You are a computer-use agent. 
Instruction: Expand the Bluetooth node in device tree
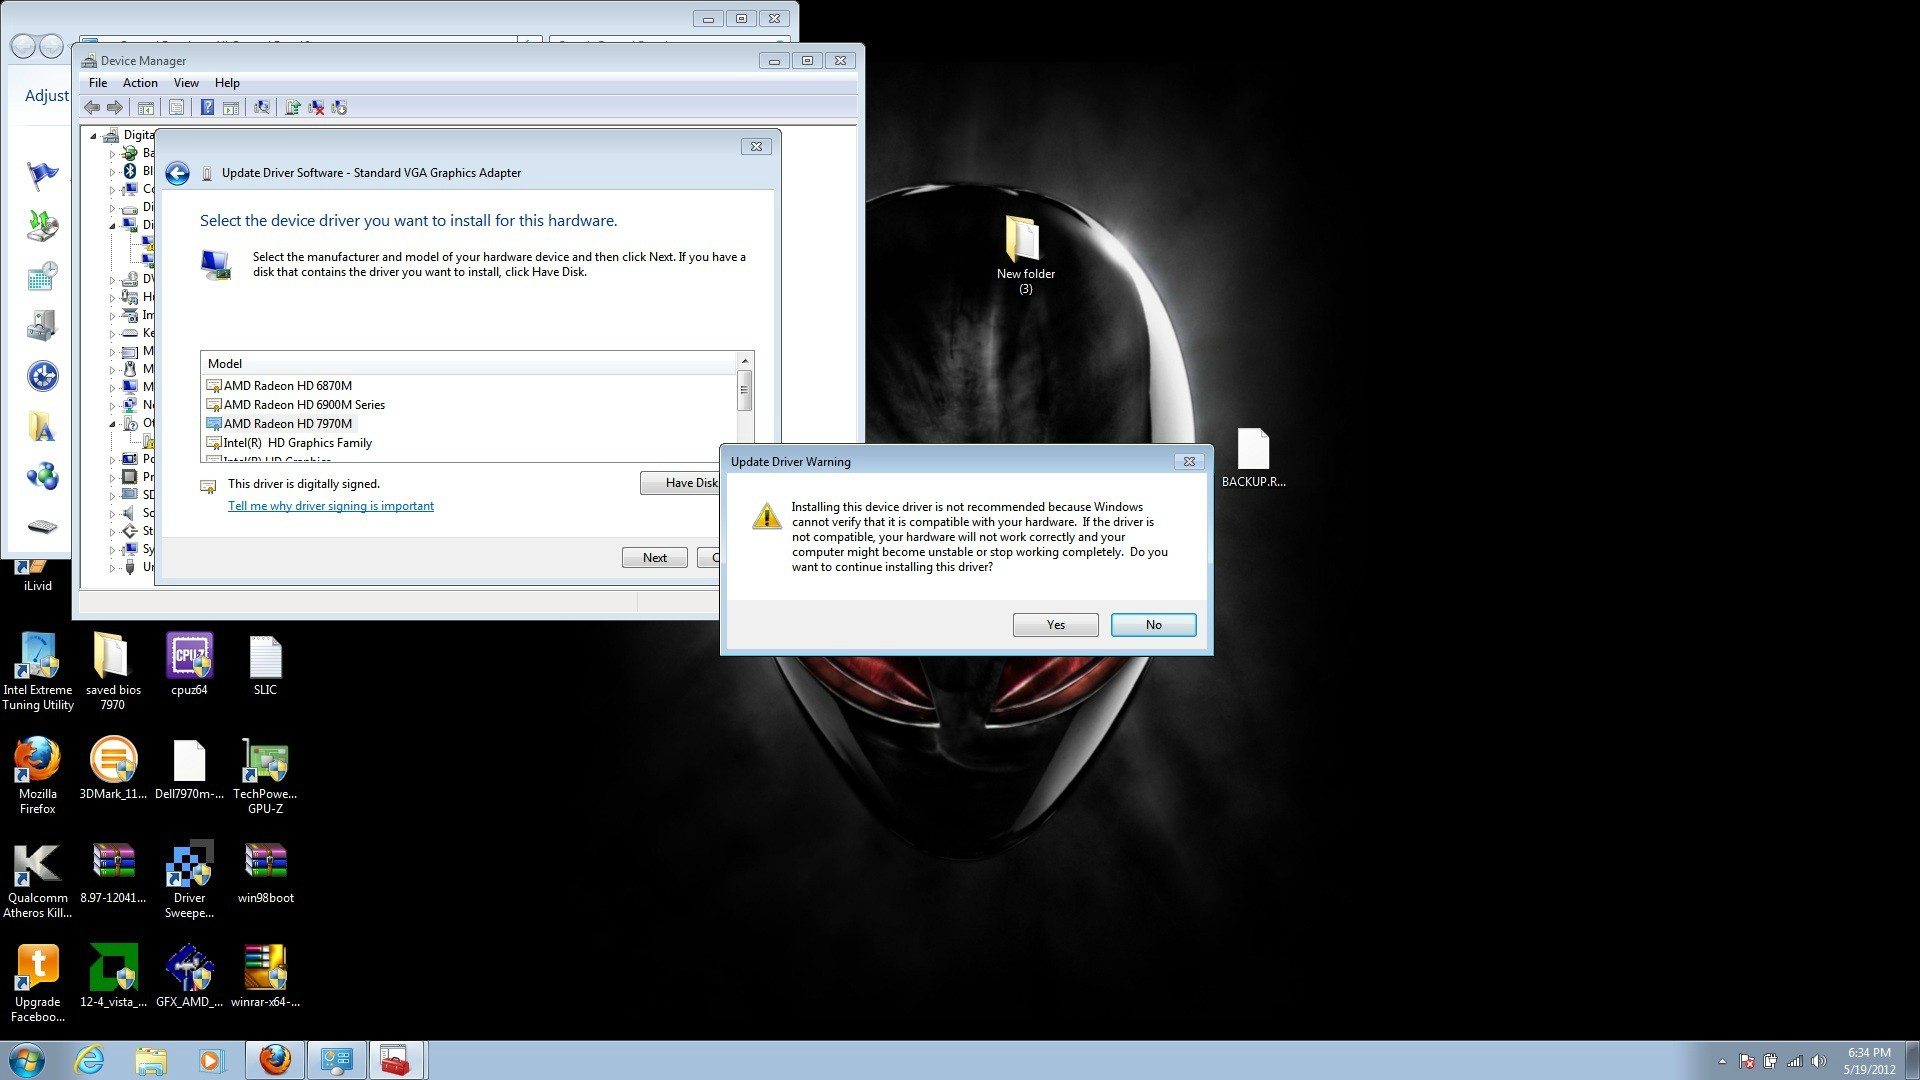112,172
